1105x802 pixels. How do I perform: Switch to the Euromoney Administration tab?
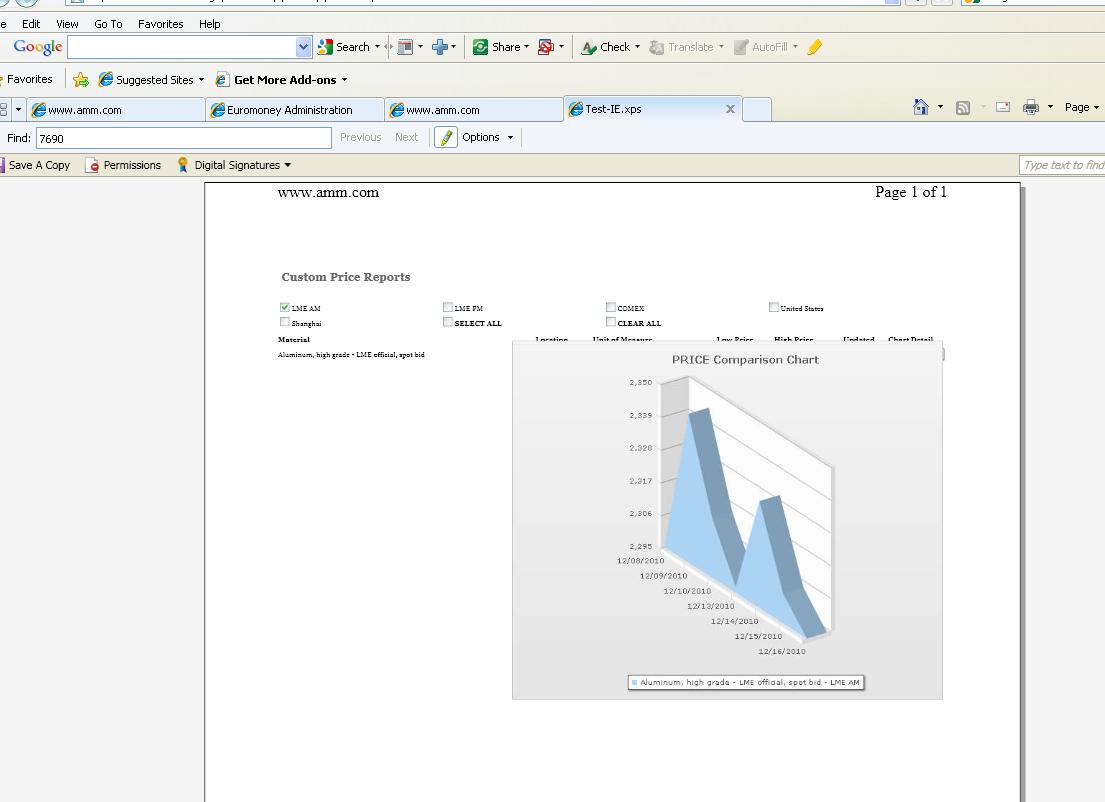pos(290,110)
